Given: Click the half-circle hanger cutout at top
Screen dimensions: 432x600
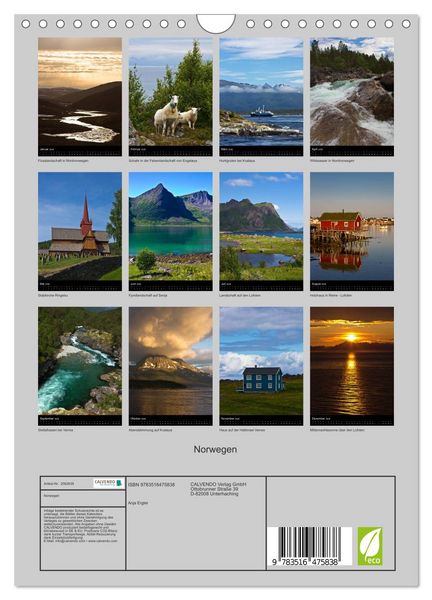Looking at the screenshot, I should click(216, 23).
